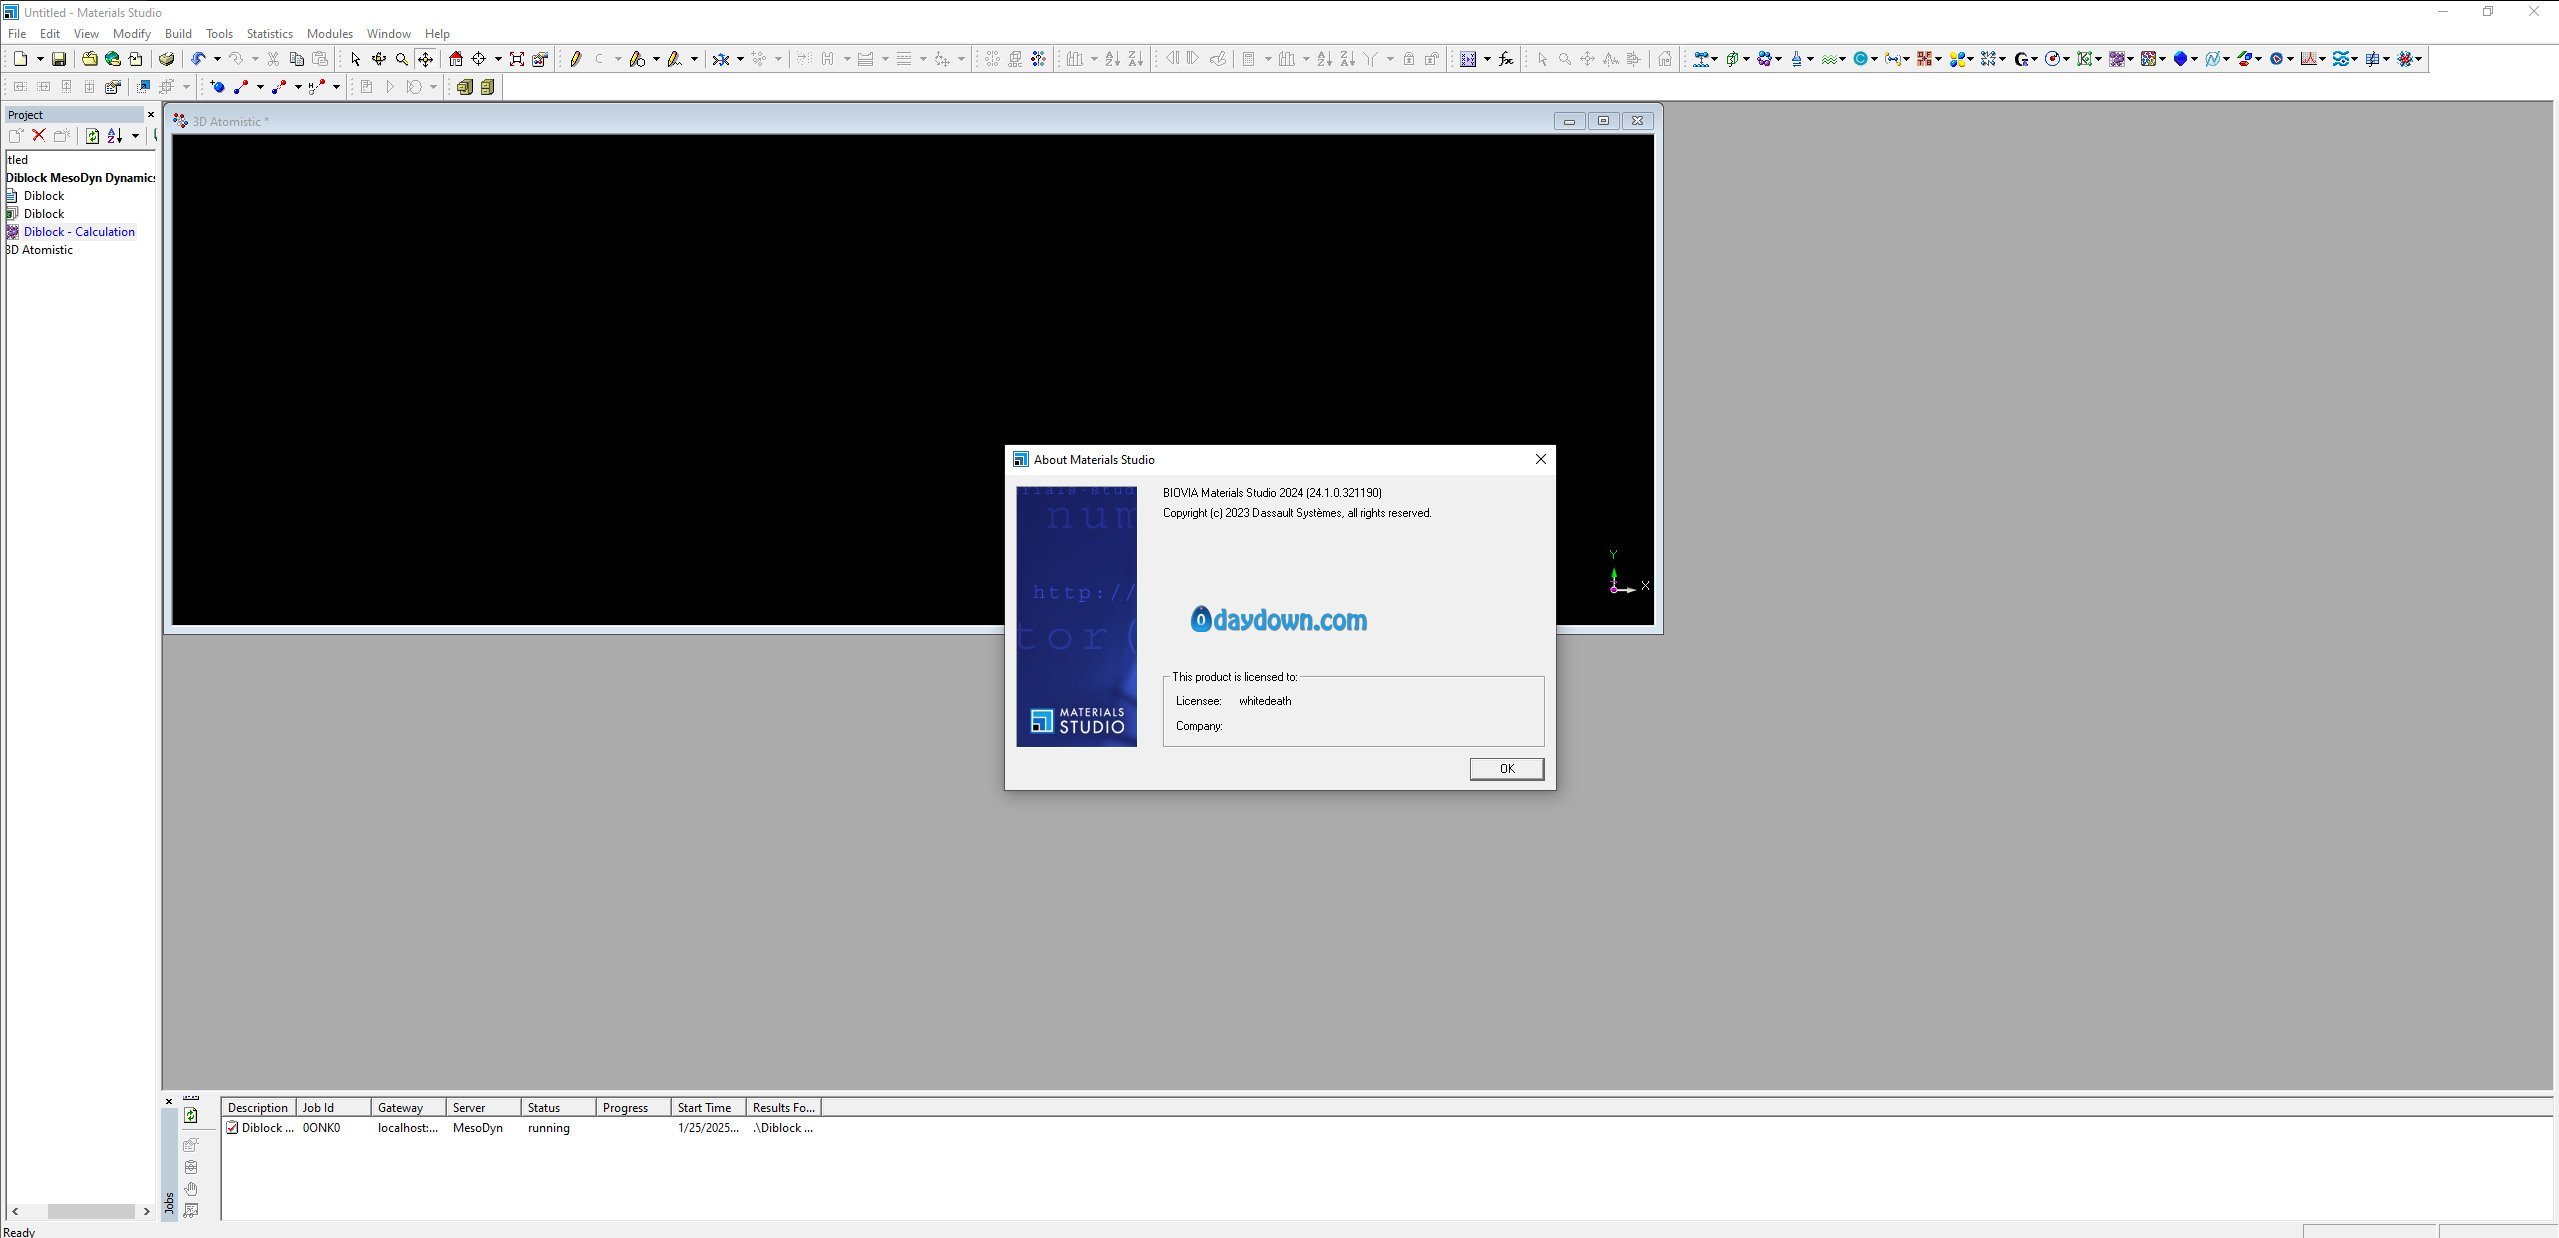Image resolution: width=2559 pixels, height=1238 pixels.
Task: Click the Copy toolbar icon
Action: (x=296, y=59)
